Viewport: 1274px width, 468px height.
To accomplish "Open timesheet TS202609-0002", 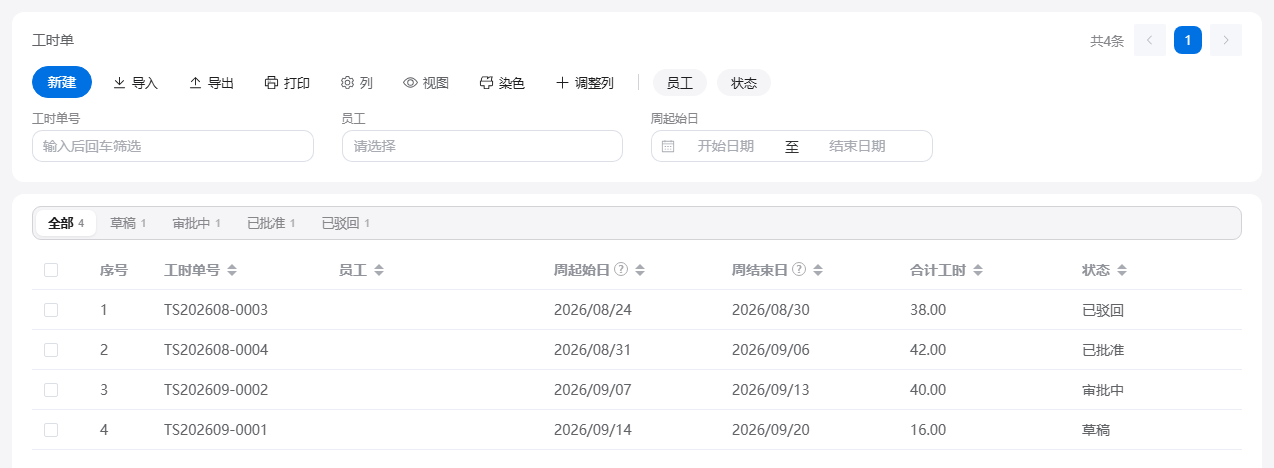I will point(216,390).
